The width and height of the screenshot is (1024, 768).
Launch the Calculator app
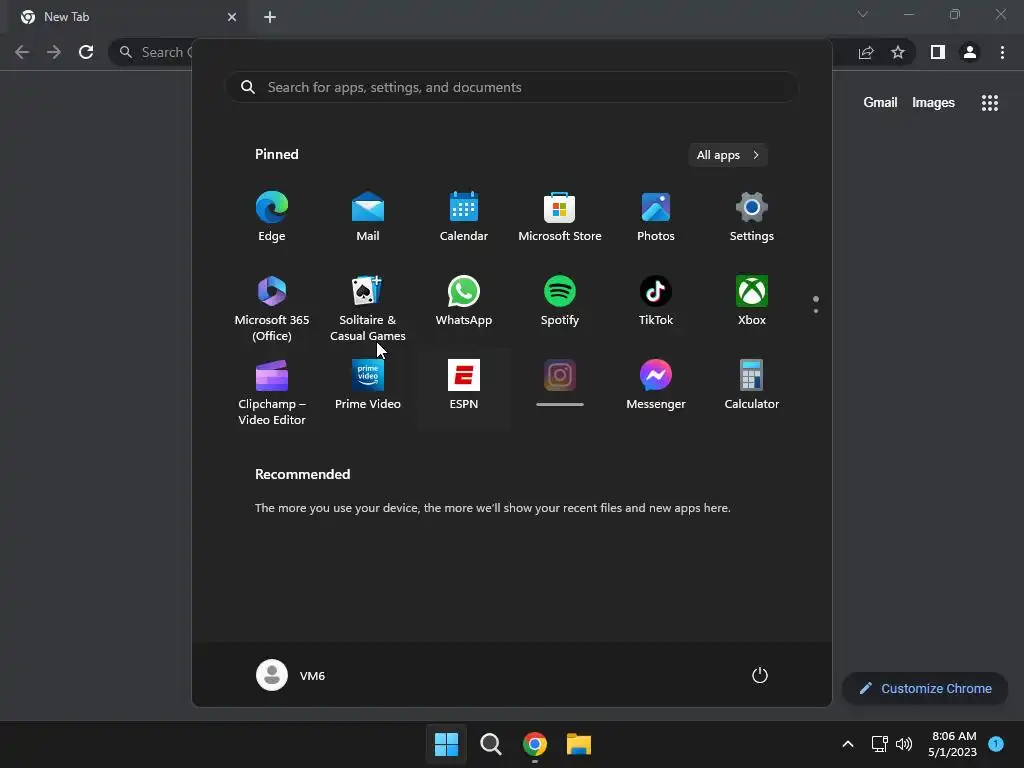click(x=752, y=385)
